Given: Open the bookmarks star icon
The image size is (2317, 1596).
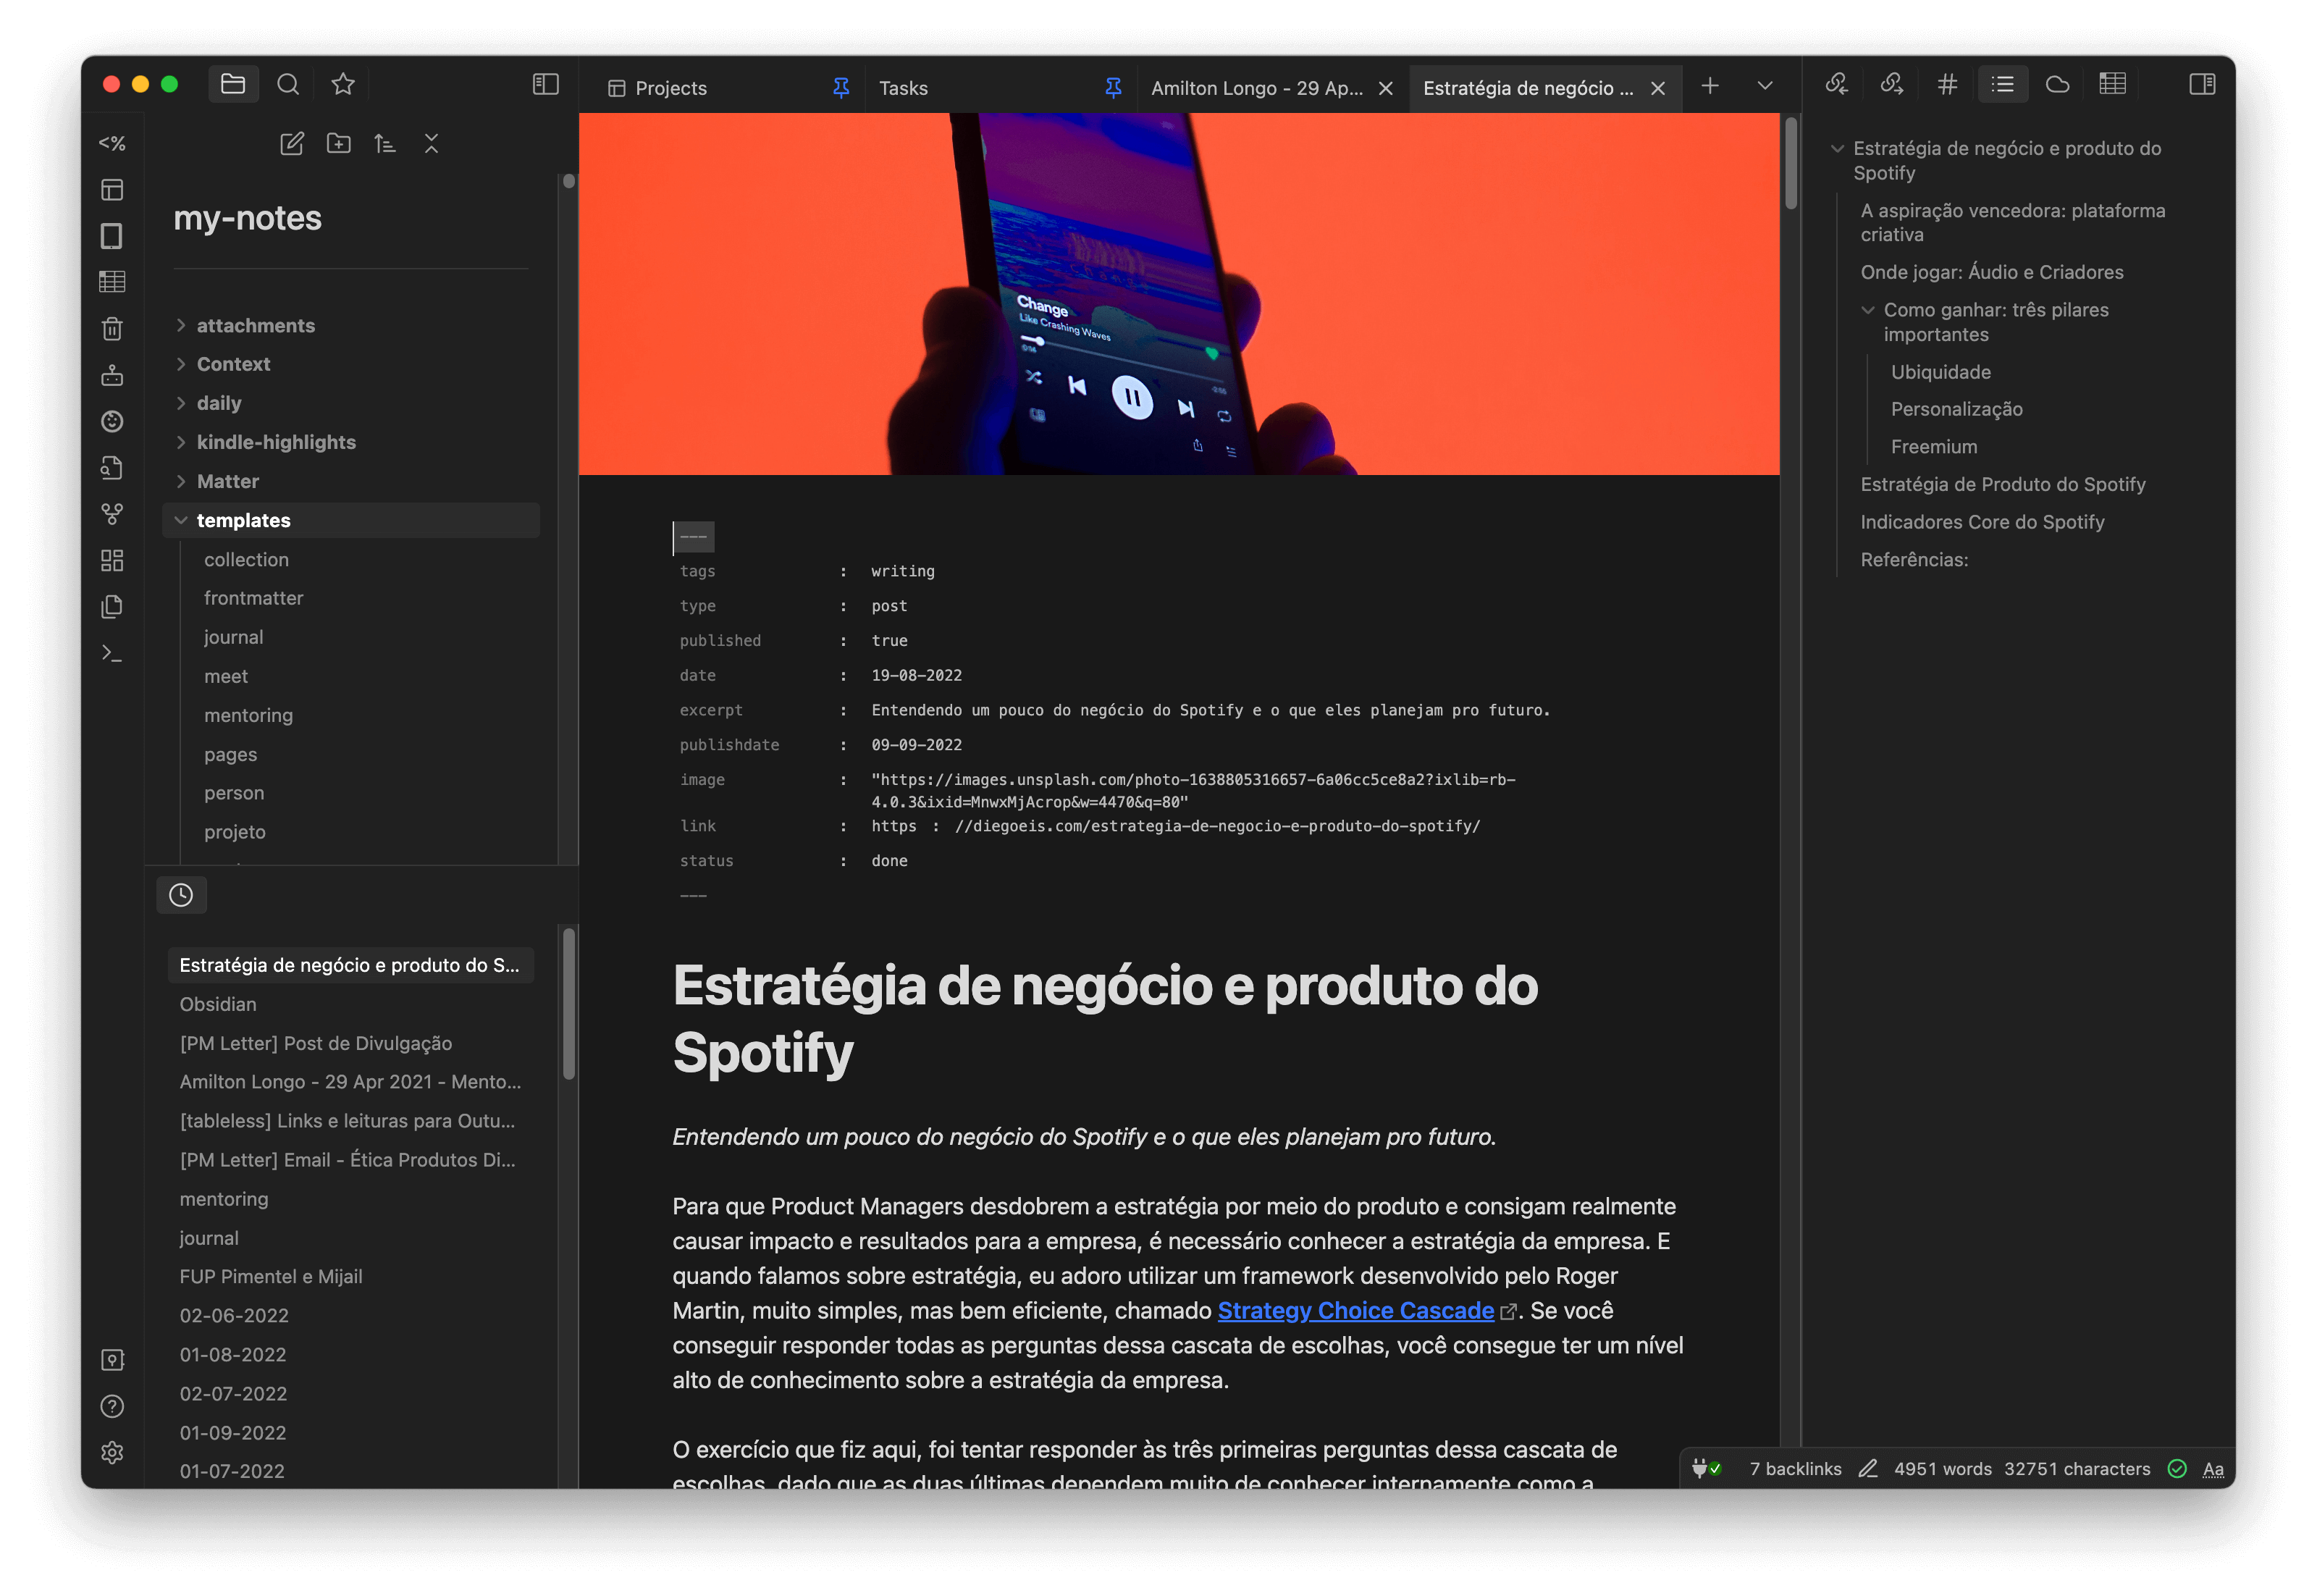Looking at the screenshot, I should click(343, 85).
